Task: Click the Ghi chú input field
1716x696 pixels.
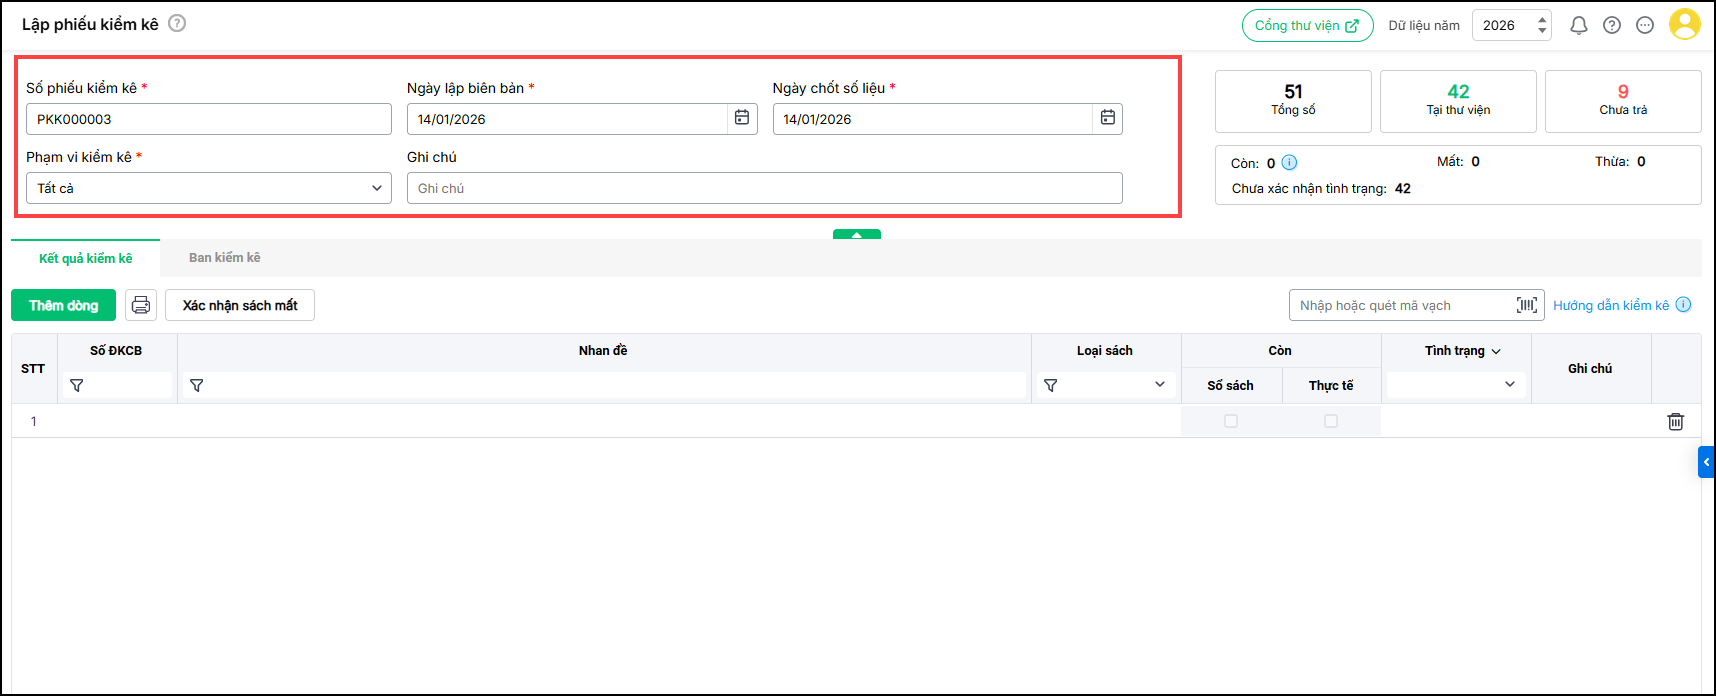Action: (764, 188)
